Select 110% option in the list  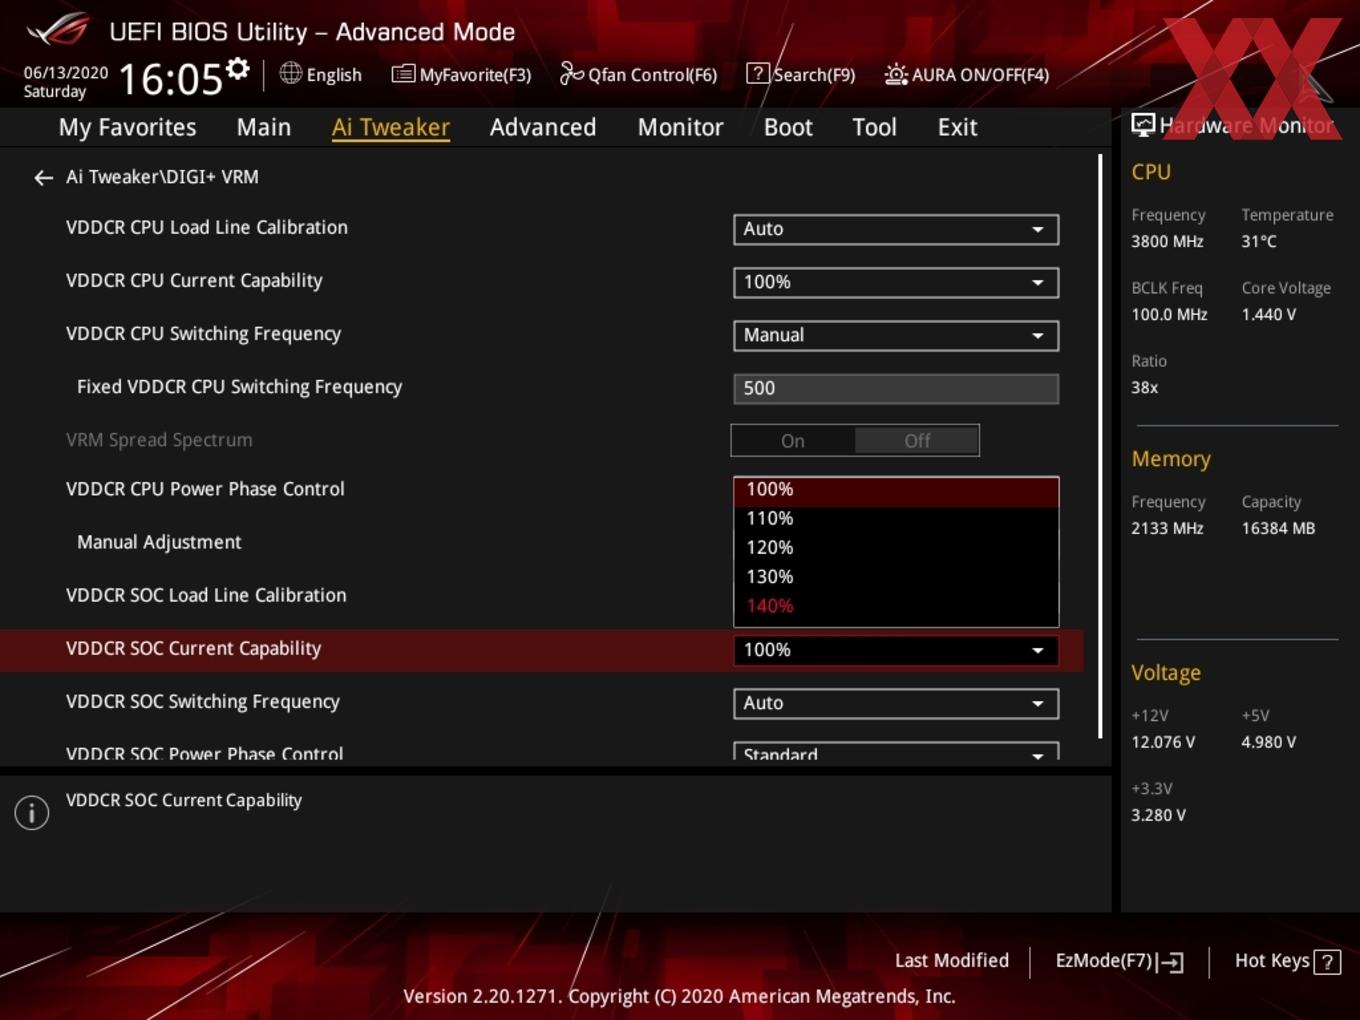(x=896, y=519)
